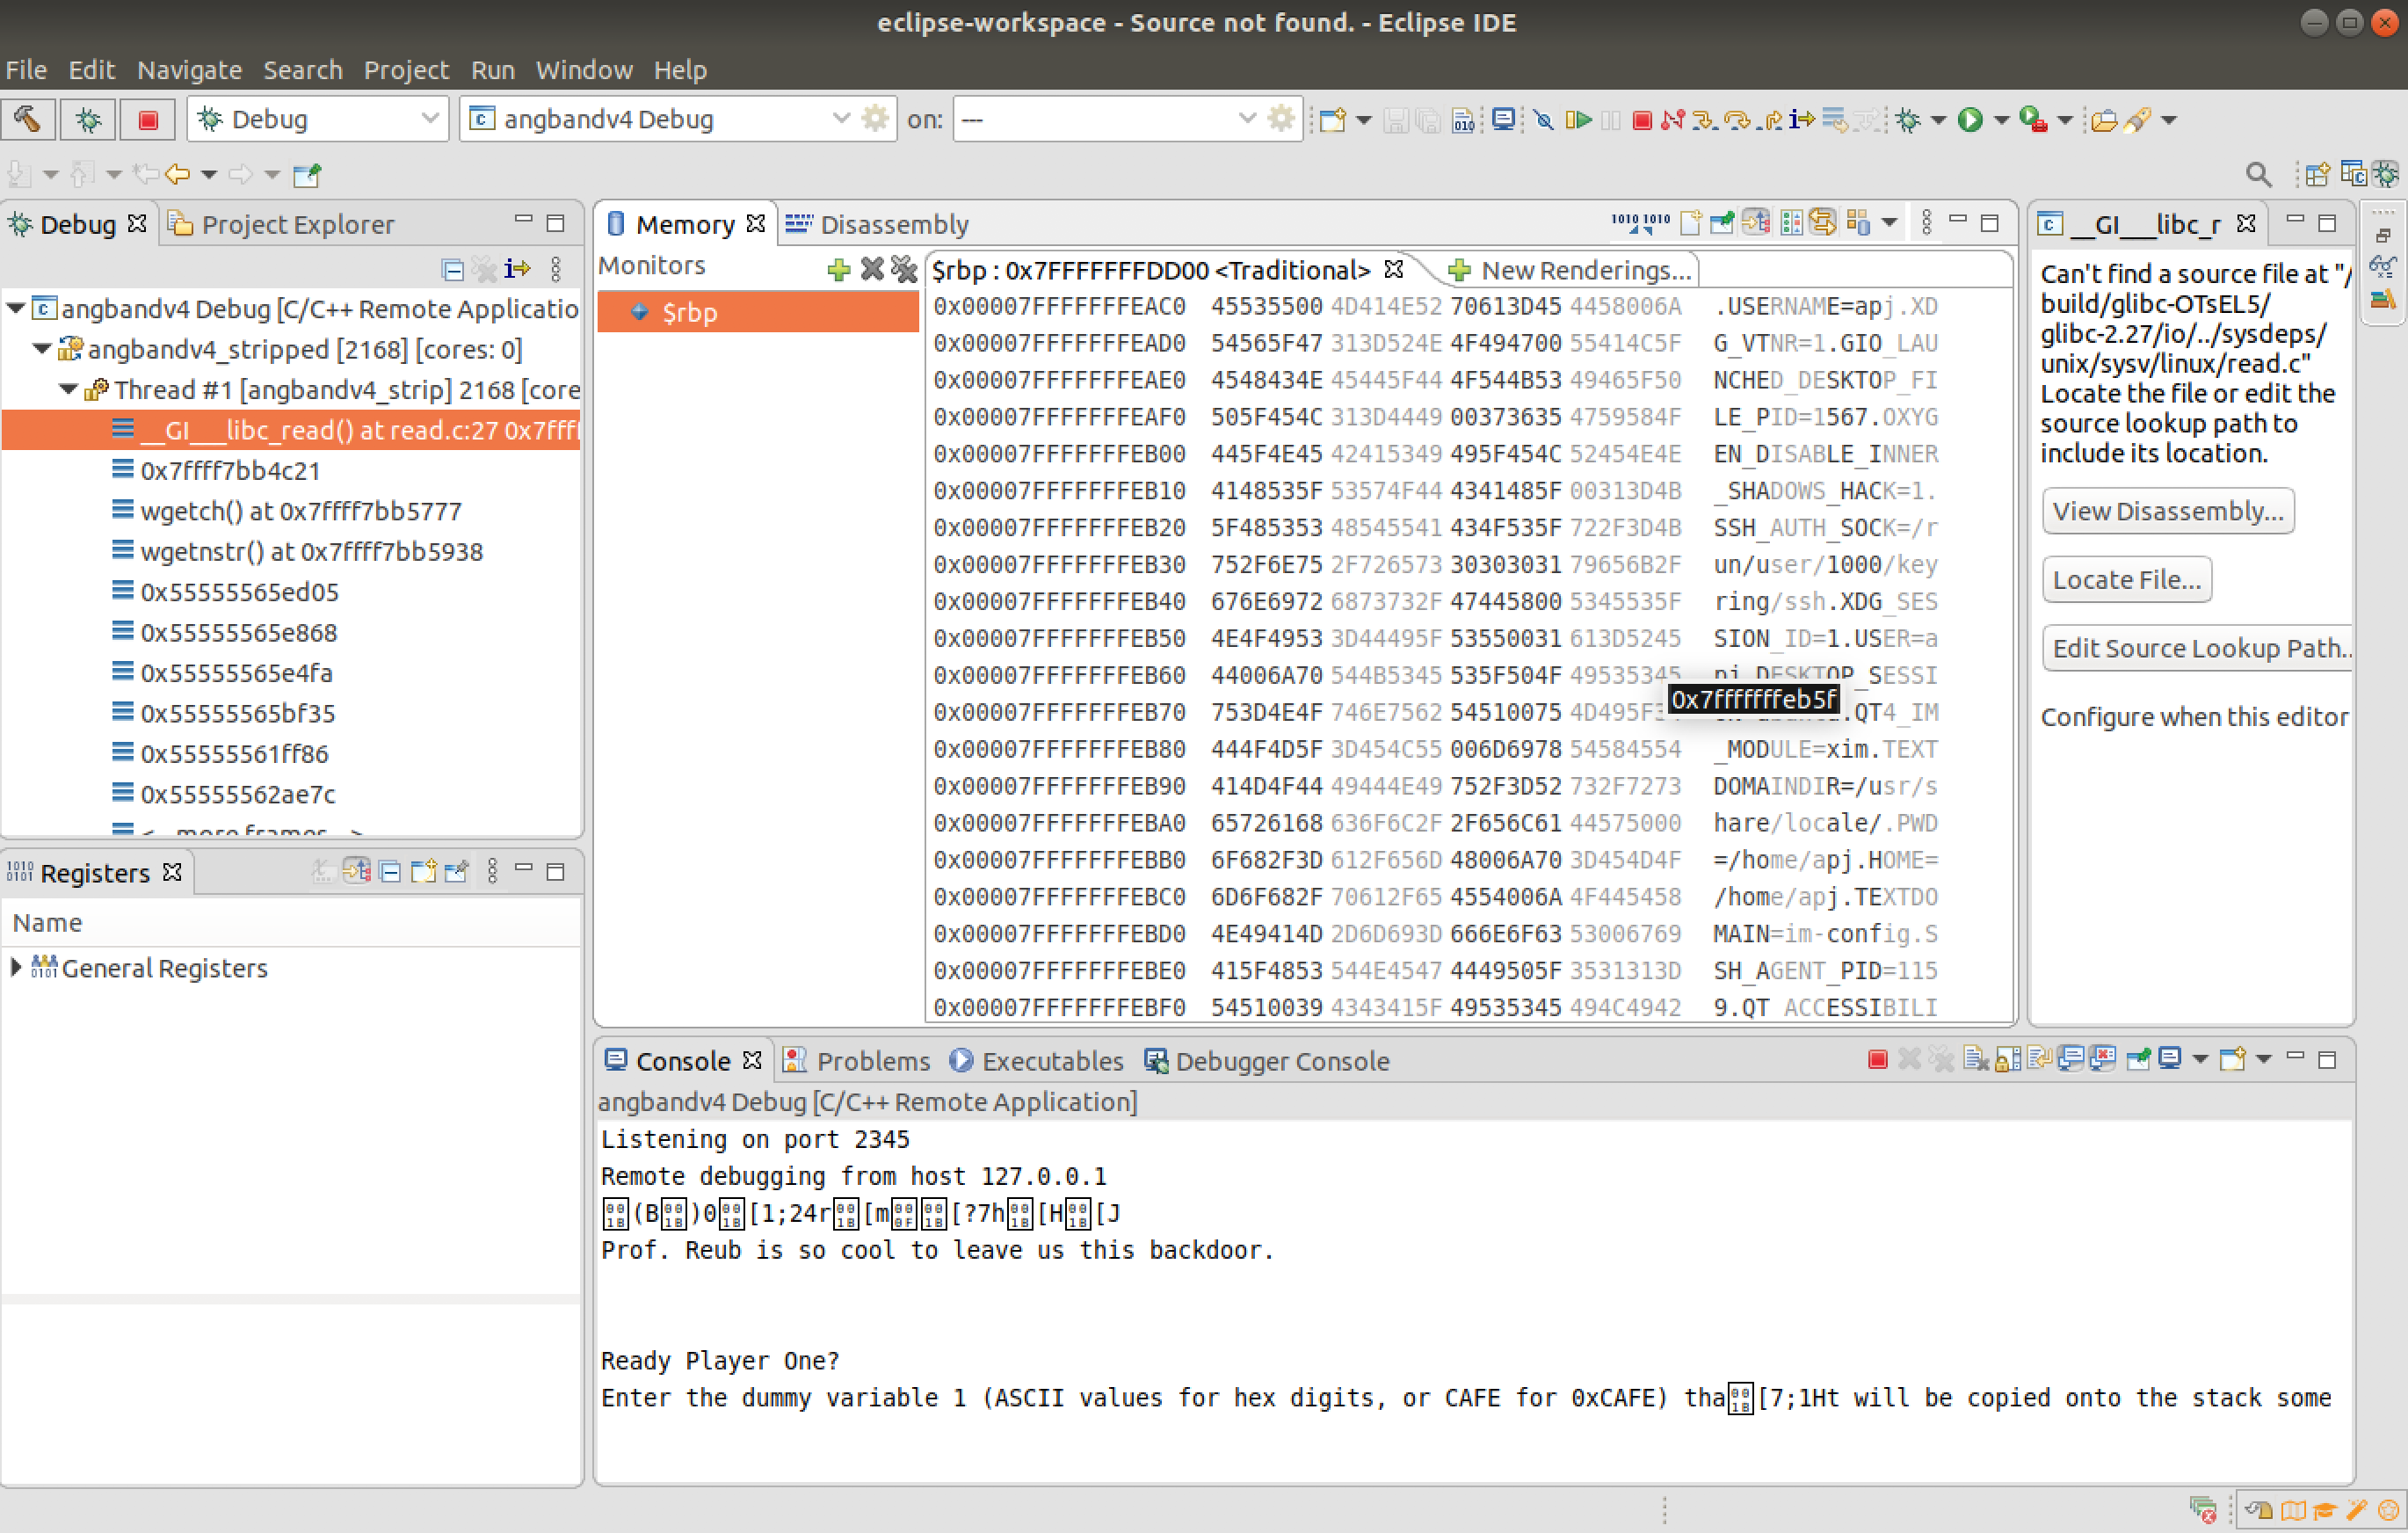Click the View Disassembly button
2408x1533 pixels.
click(2167, 511)
